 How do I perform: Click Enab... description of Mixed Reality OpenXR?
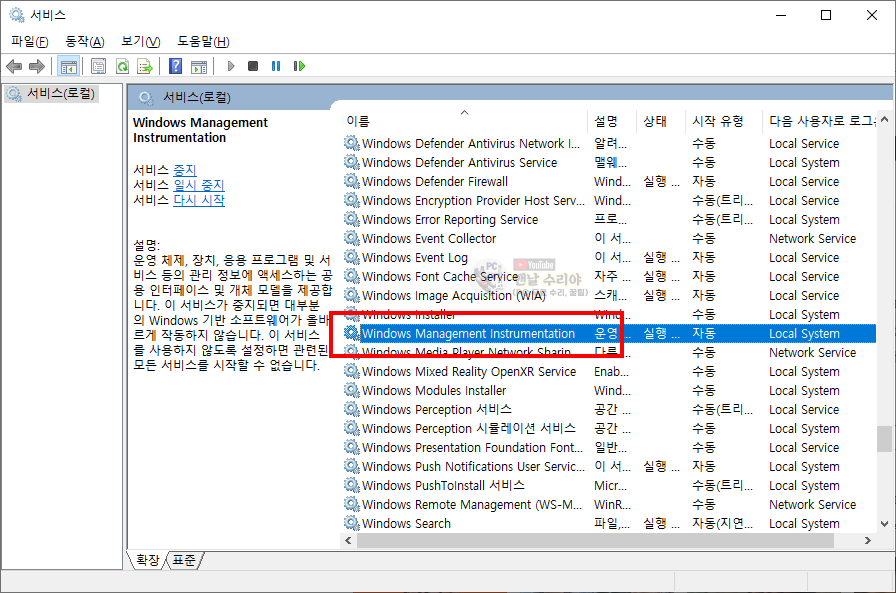point(611,371)
